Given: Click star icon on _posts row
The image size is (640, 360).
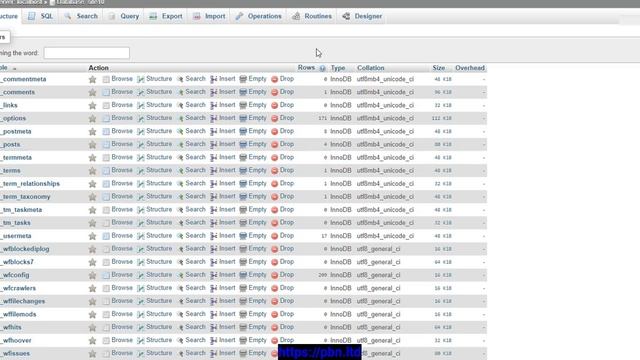Looking at the screenshot, I should pos(93,144).
